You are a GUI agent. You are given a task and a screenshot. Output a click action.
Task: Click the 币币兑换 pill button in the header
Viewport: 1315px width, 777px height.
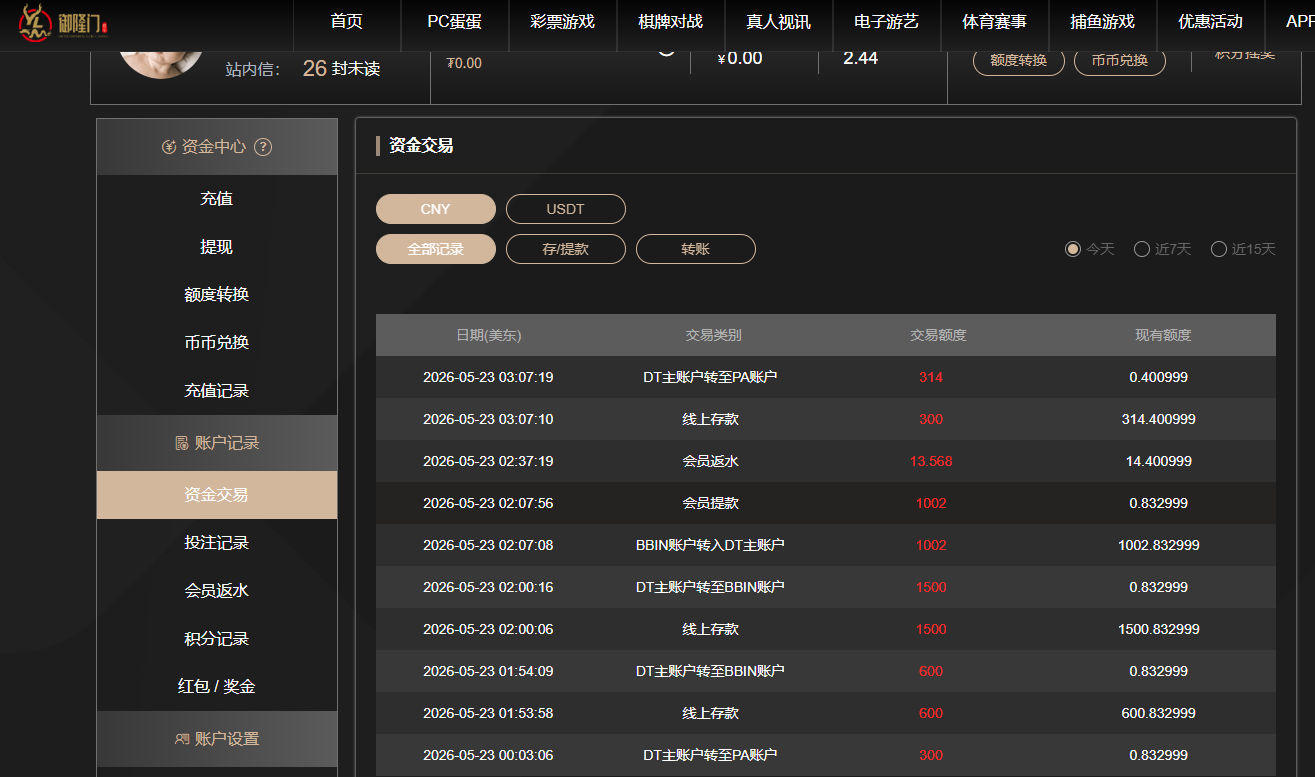pos(1119,61)
